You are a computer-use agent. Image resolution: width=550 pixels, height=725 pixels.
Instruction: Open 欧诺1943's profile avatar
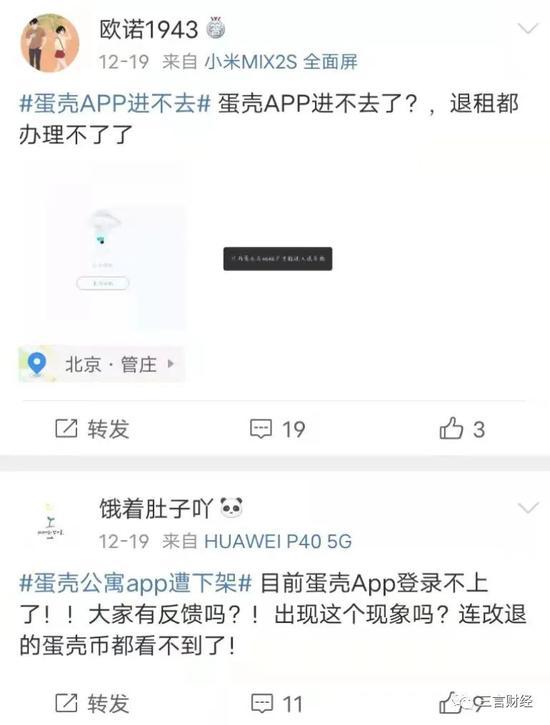49,43
